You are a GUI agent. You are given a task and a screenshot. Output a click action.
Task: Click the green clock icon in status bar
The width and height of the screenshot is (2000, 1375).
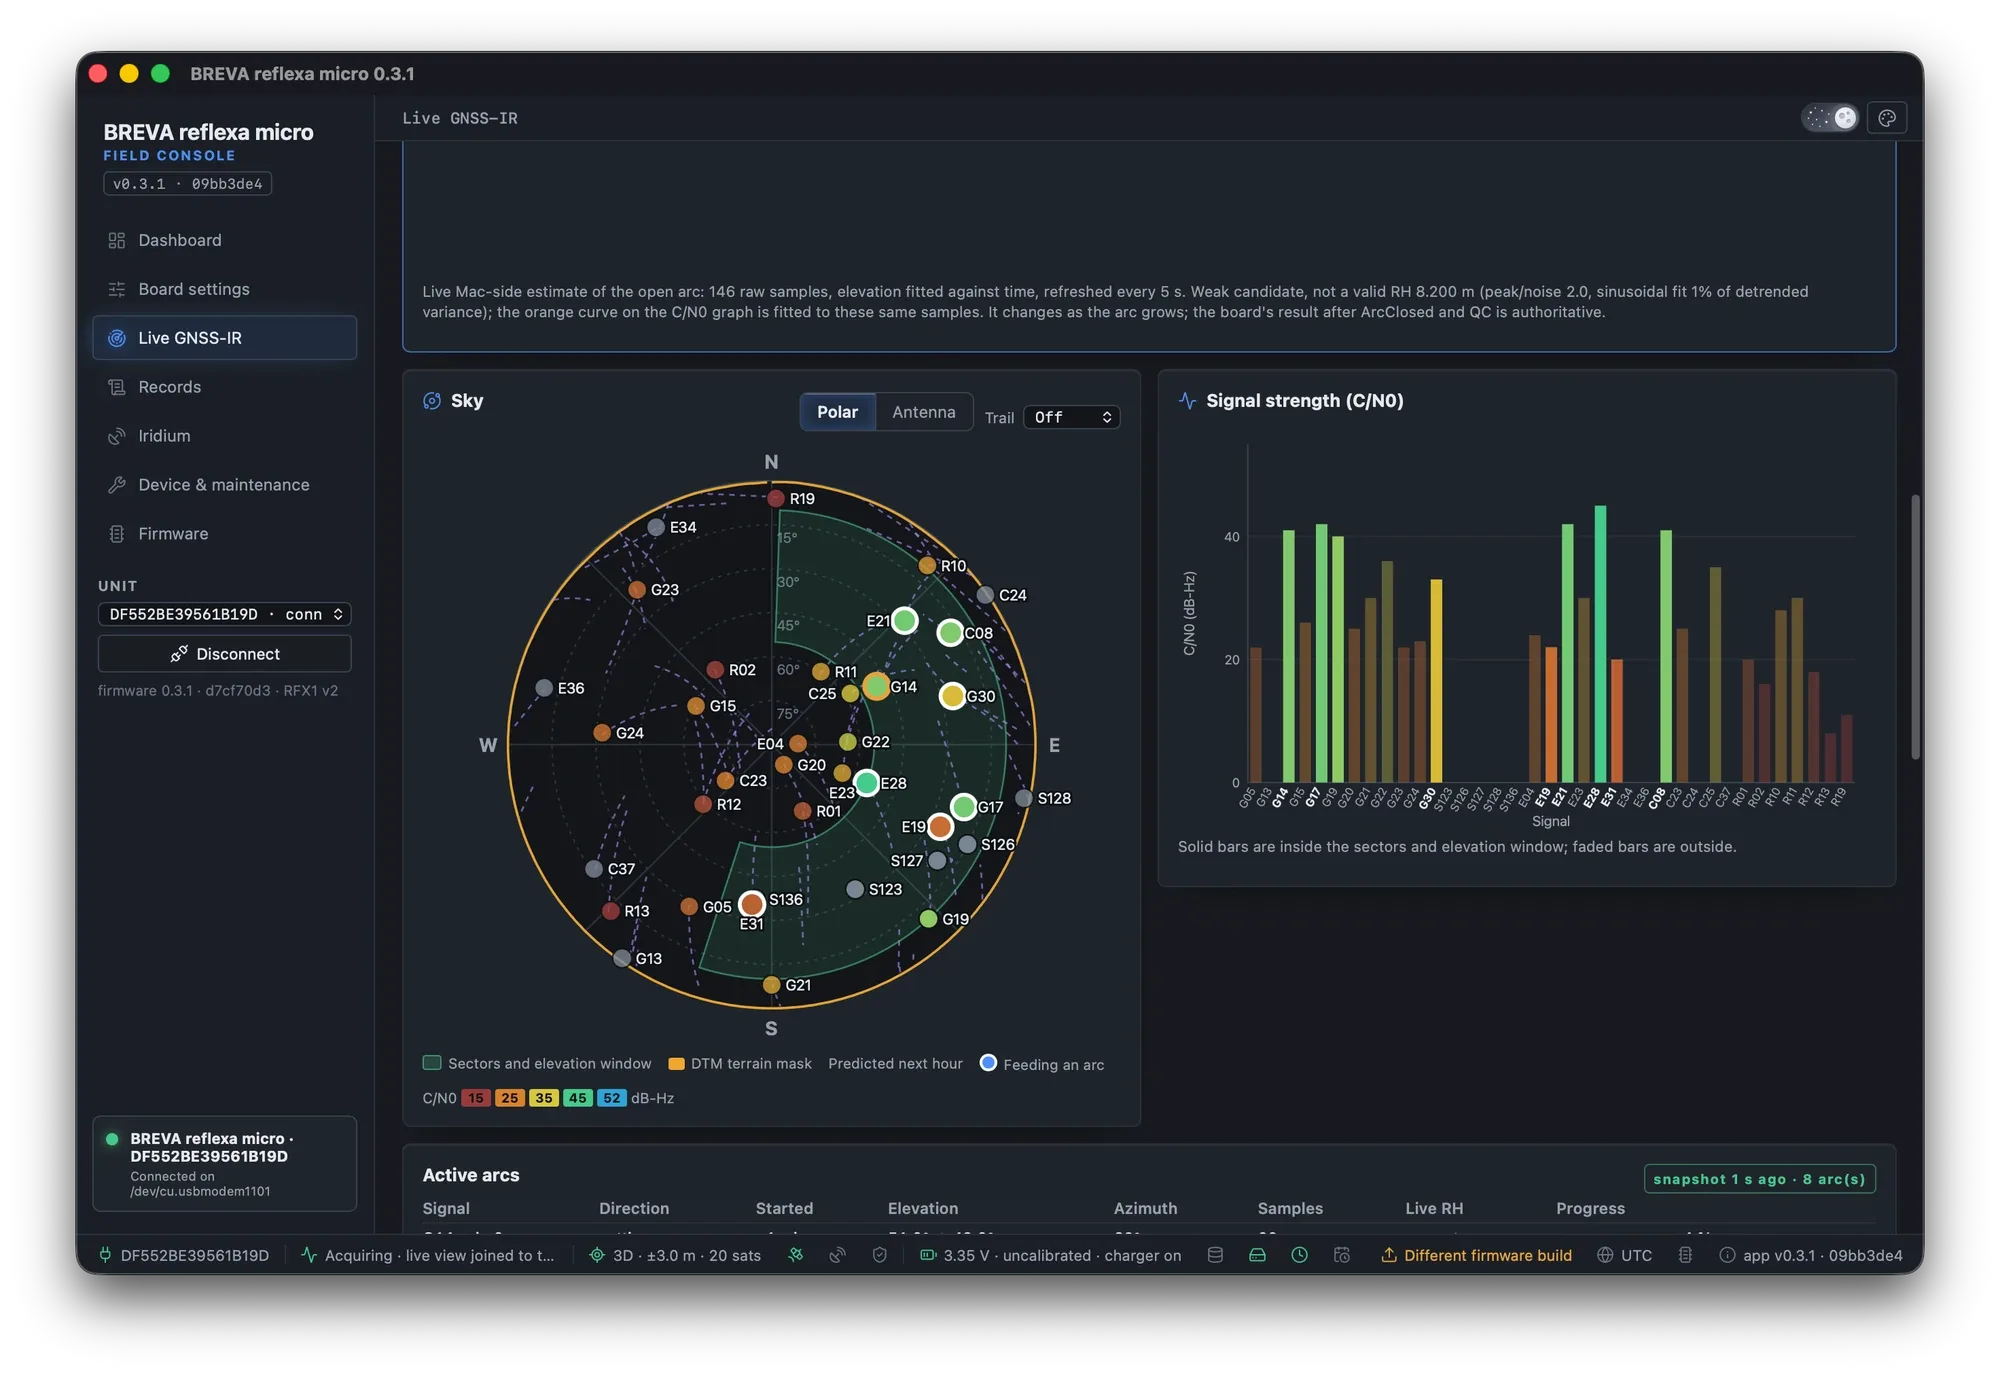coord(1300,1255)
